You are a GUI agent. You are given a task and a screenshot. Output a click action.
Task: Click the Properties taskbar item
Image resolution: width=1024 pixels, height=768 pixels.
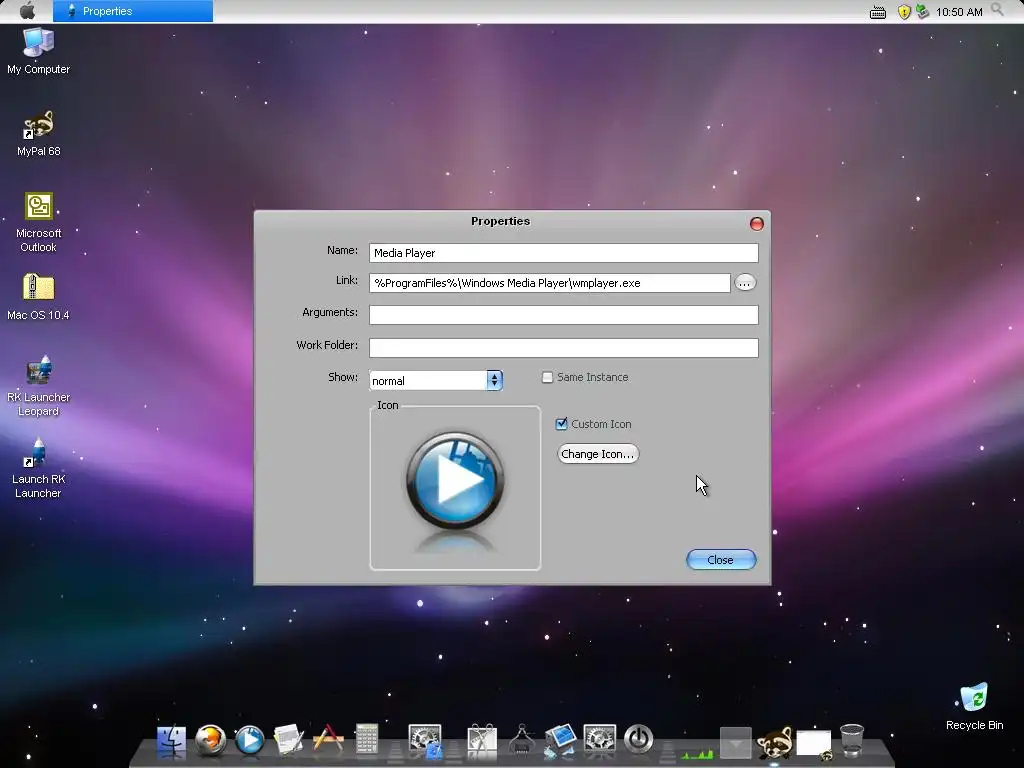pos(133,11)
